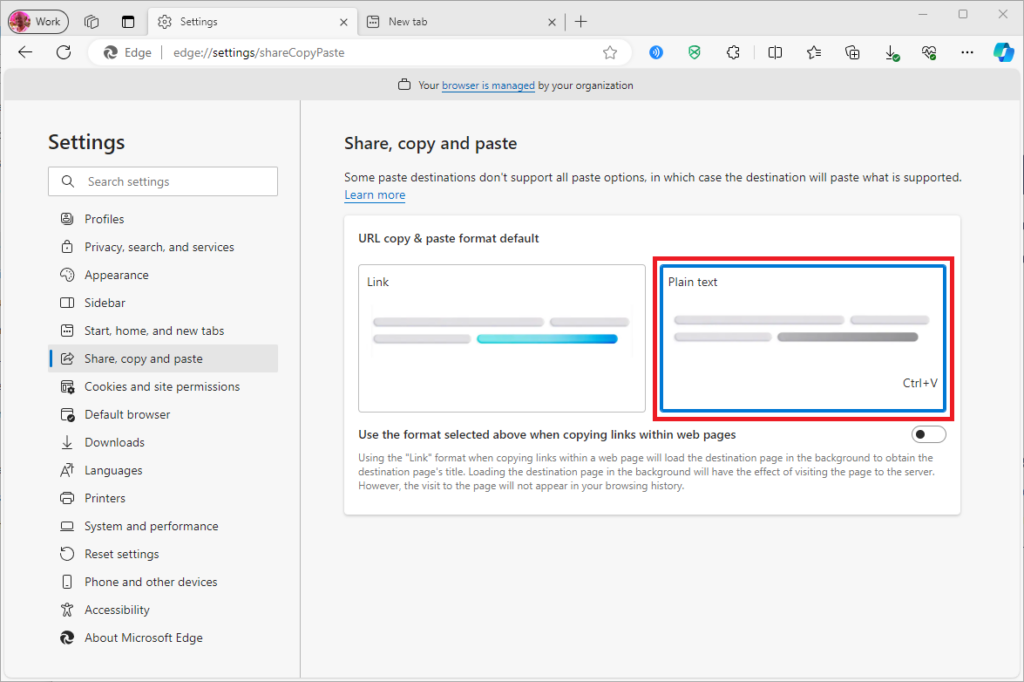This screenshot has width=1024, height=682.
Task: Maximize the Edge window
Action: (963, 14)
